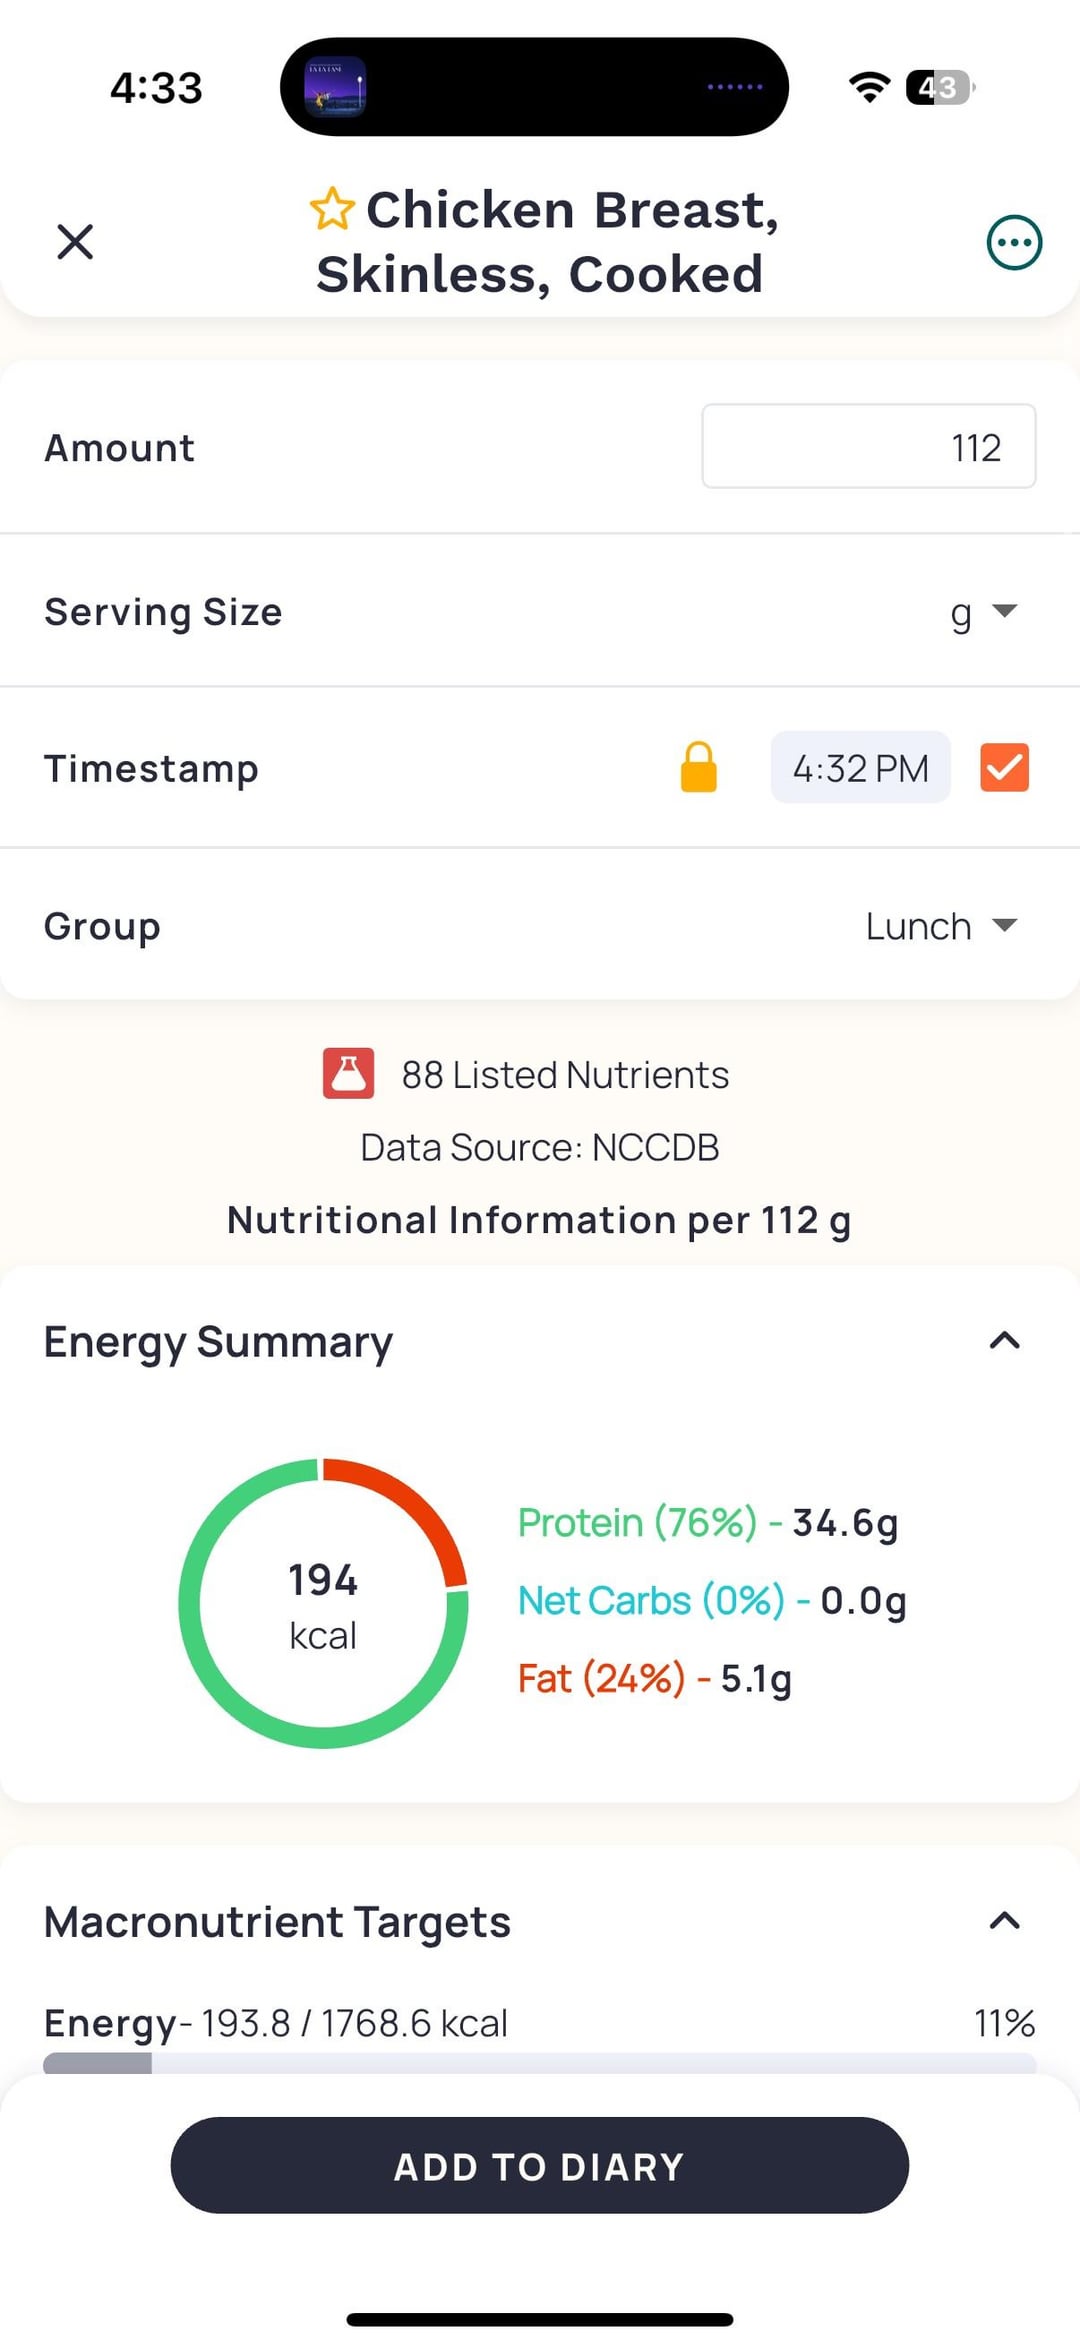Edit the Amount field value
The width and height of the screenshot is (1080, 2348).
[x=868, y=447]
